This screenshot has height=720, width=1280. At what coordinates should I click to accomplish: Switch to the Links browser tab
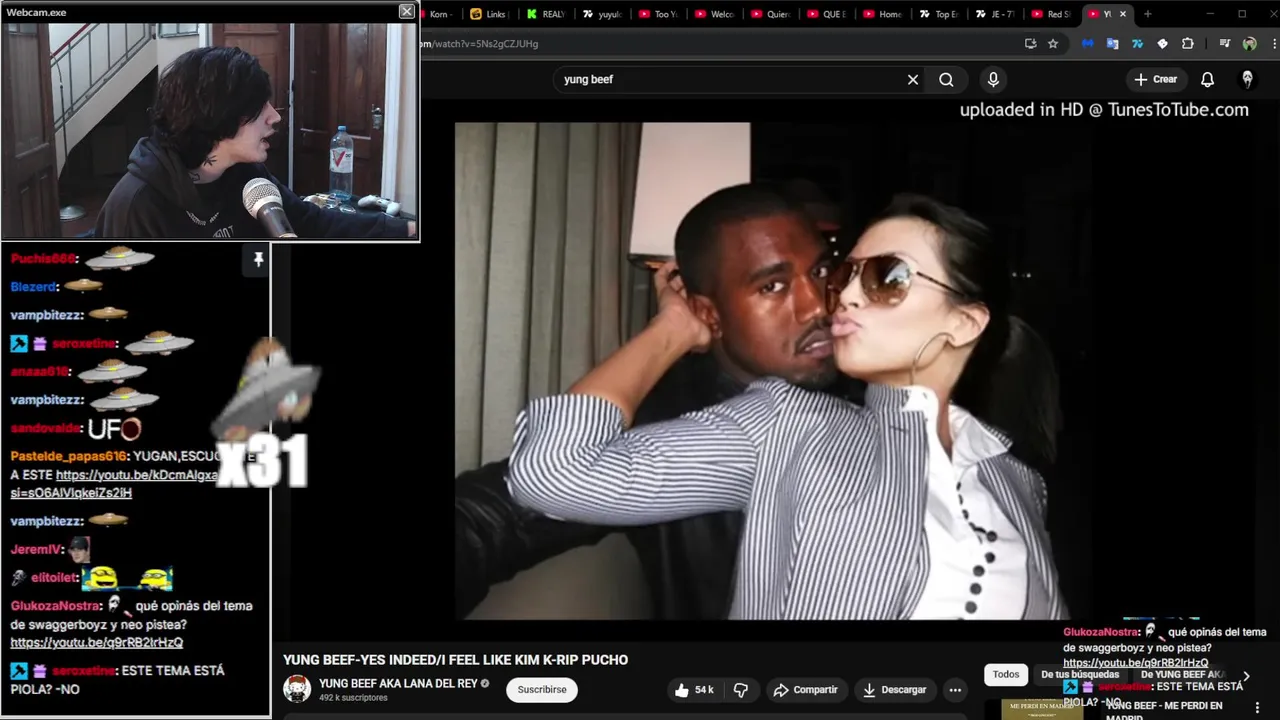489,14
